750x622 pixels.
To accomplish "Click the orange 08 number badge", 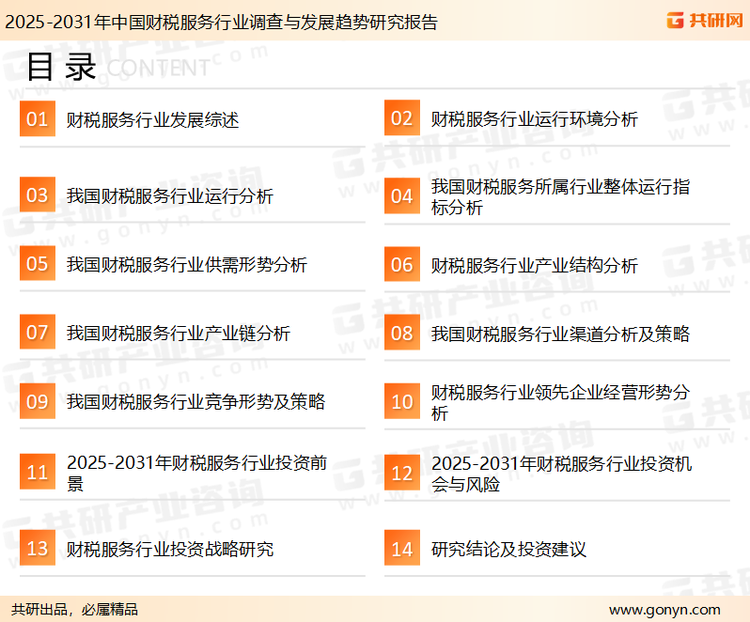I will [x=402, y=333].
